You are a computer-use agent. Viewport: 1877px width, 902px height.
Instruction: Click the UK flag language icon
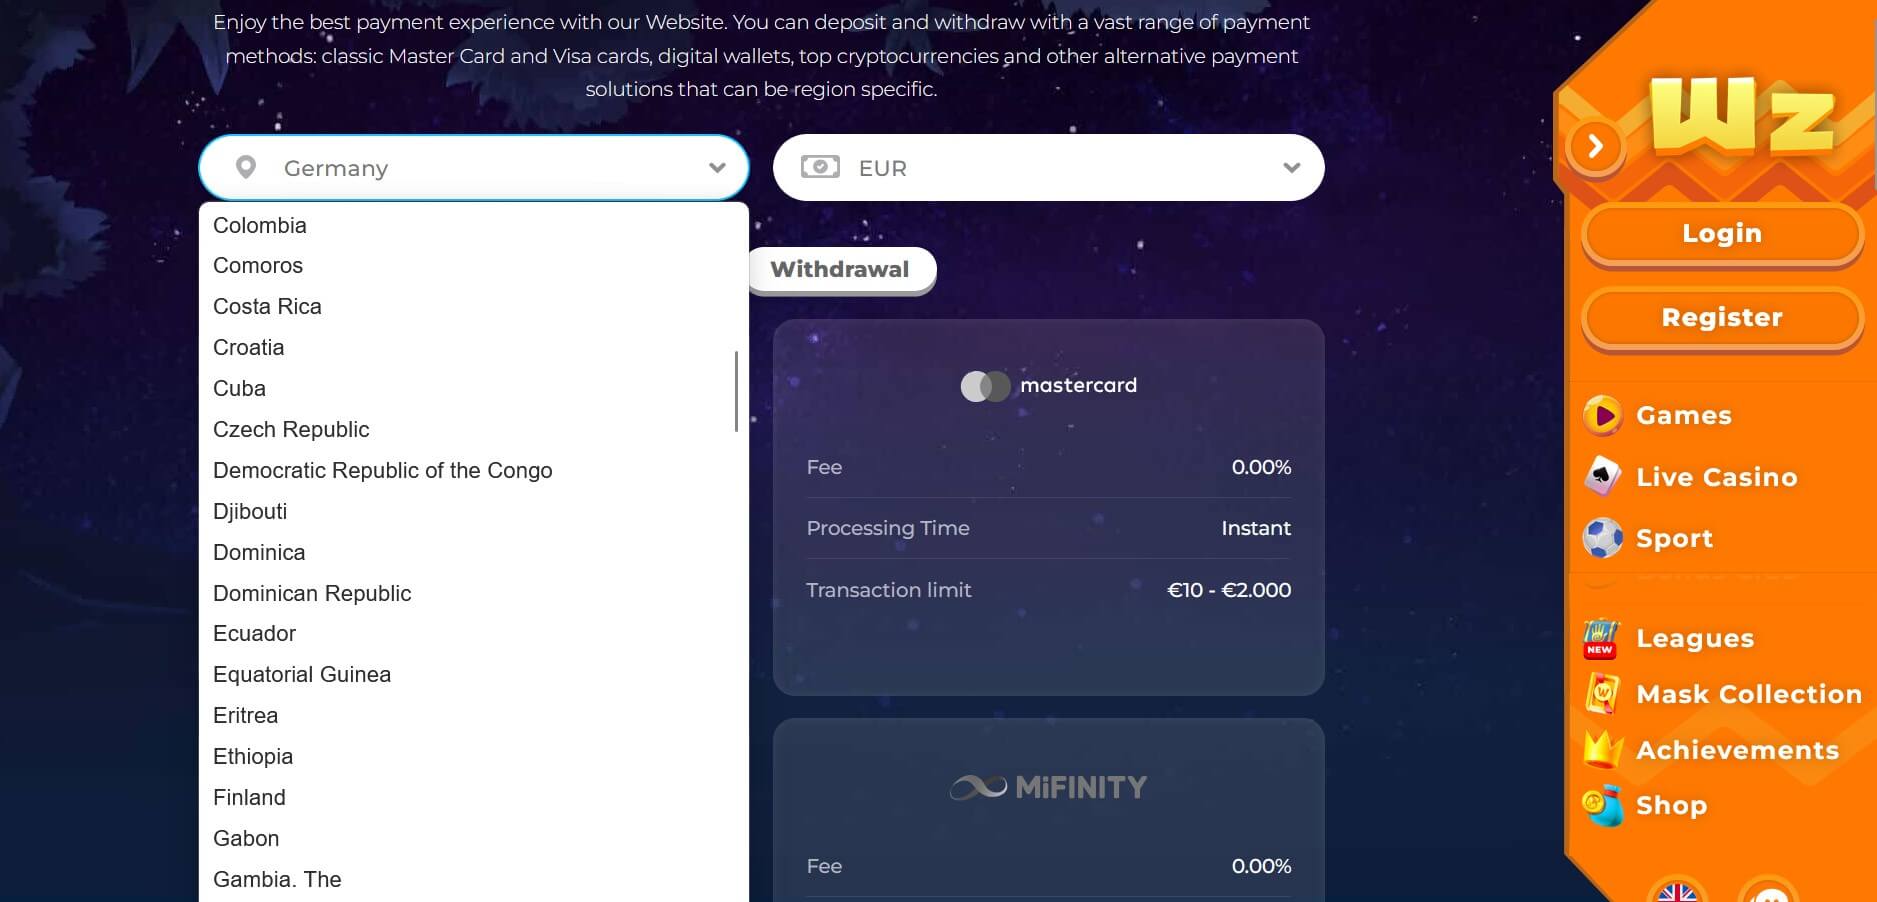[1677, 892]
